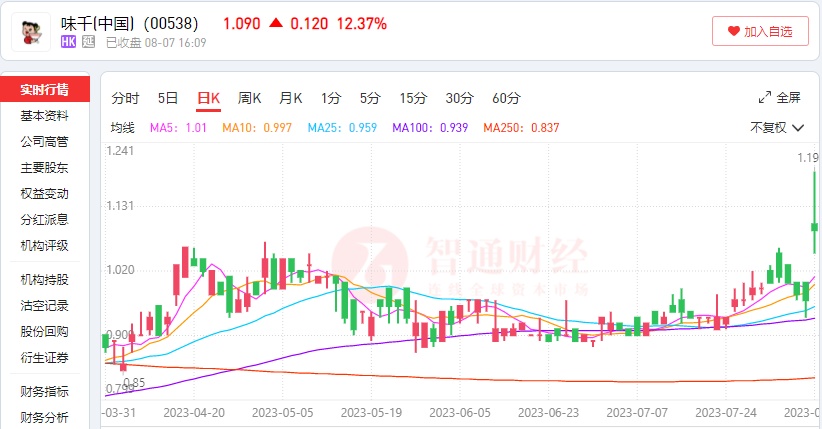The height and width of the screenshot is (429, 822).
Task: Switch to 60分 chart tab
Action: (x=506, y=98)
